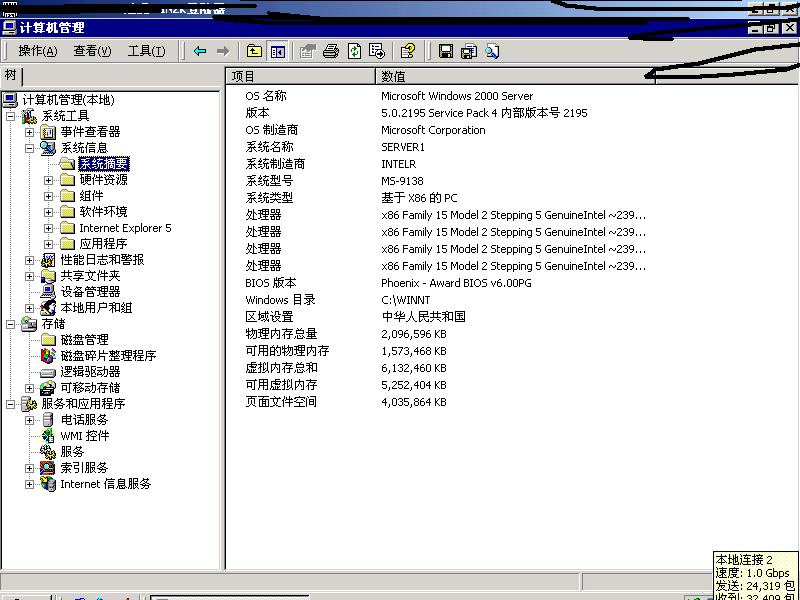This screenshot has width=800, height=600.
Task: Click the 项目 column header
Action: pos(301,76)
